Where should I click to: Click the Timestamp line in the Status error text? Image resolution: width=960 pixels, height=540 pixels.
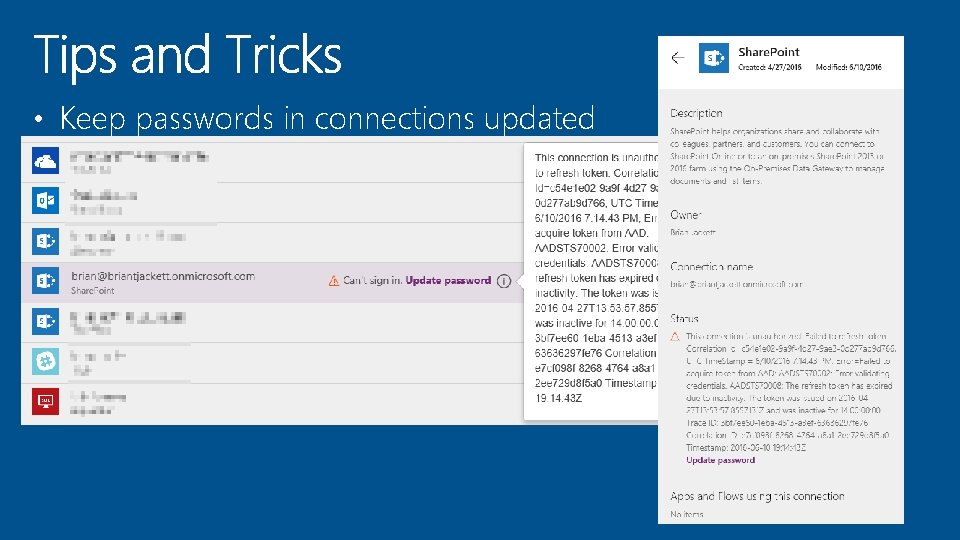(x=746, y=448)
